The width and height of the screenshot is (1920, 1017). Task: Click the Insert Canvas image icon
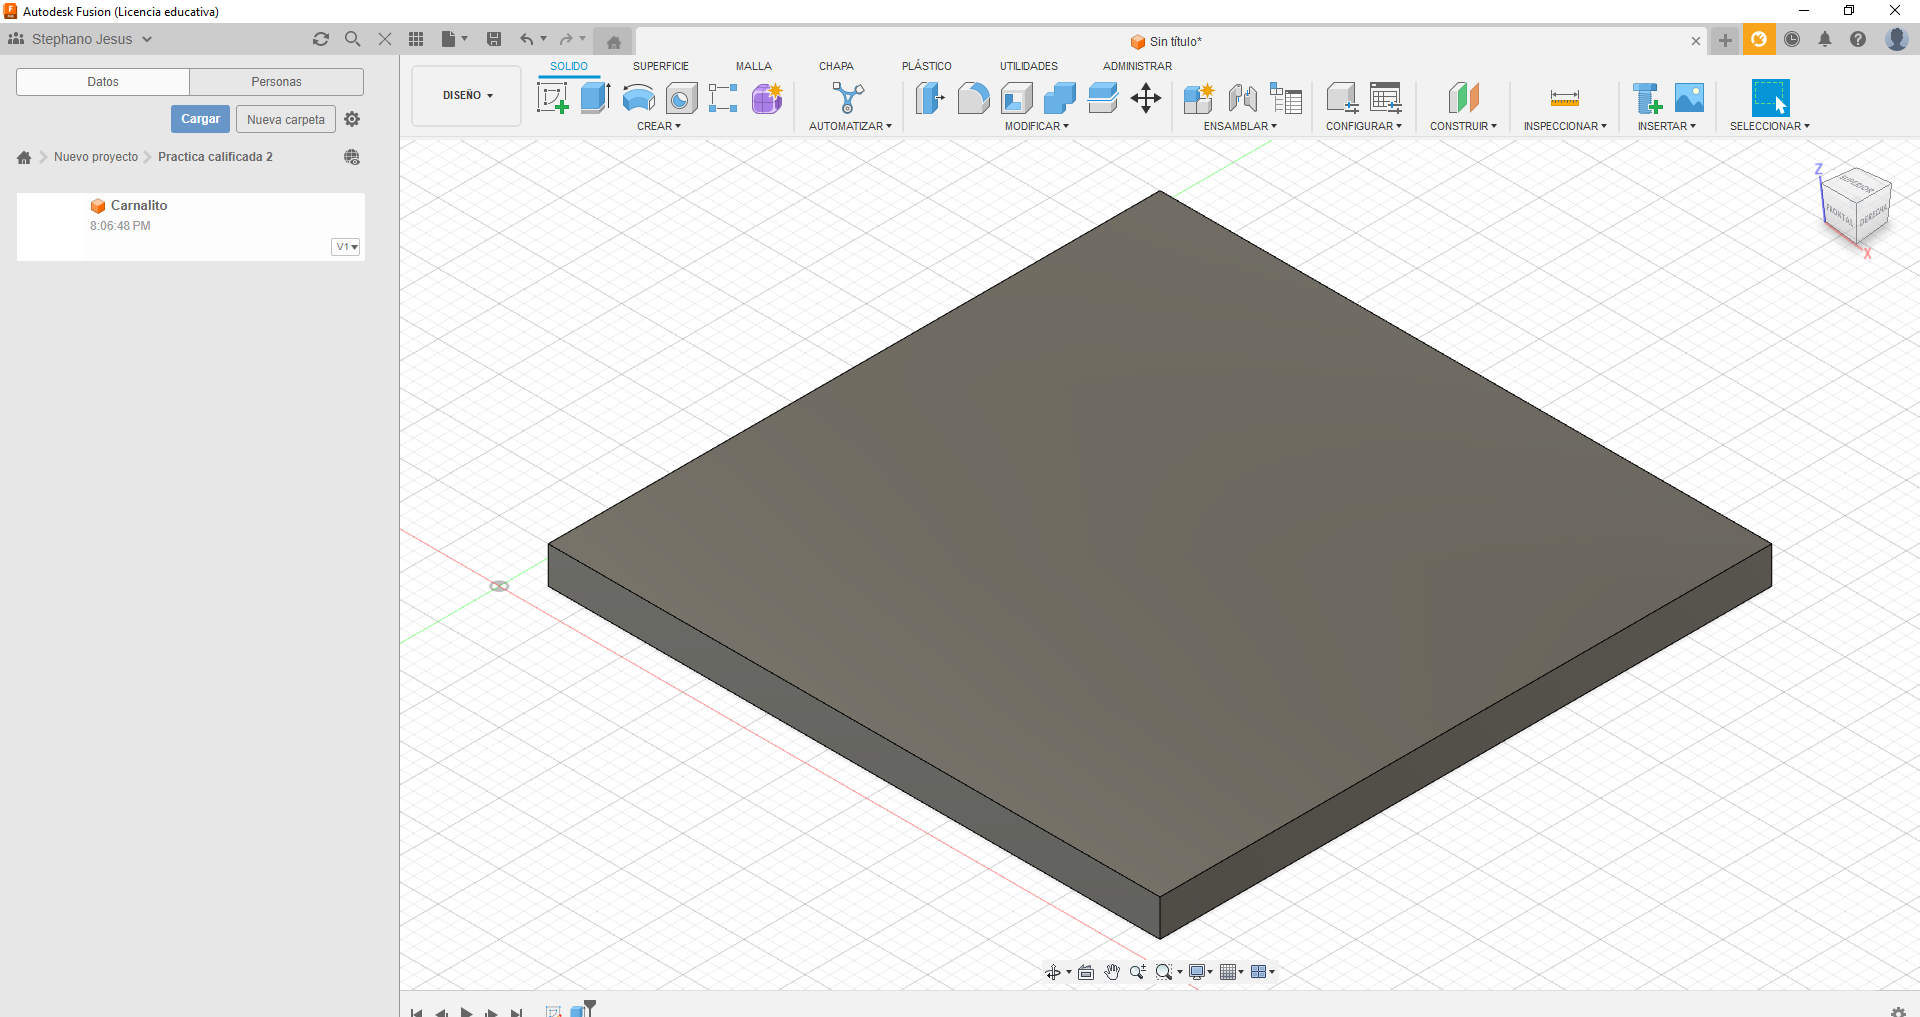click(1690, 98)
